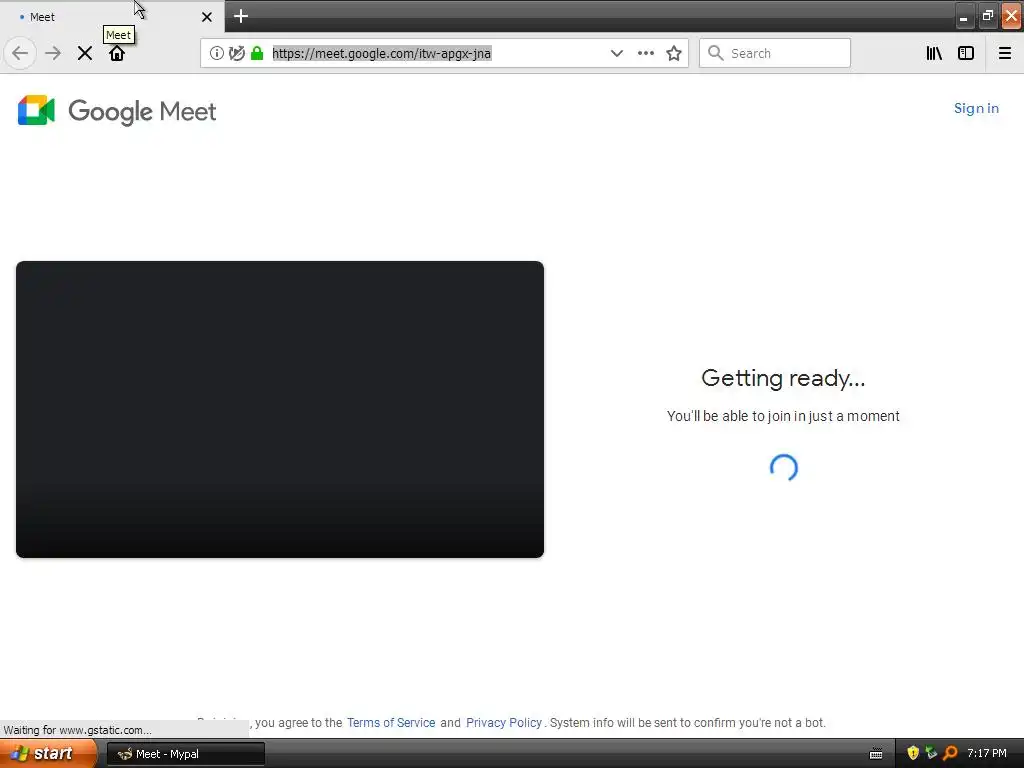Open page actions three-dot menu
The image size is (1024, 768).
pyautogui.click(x=646, y=53)
